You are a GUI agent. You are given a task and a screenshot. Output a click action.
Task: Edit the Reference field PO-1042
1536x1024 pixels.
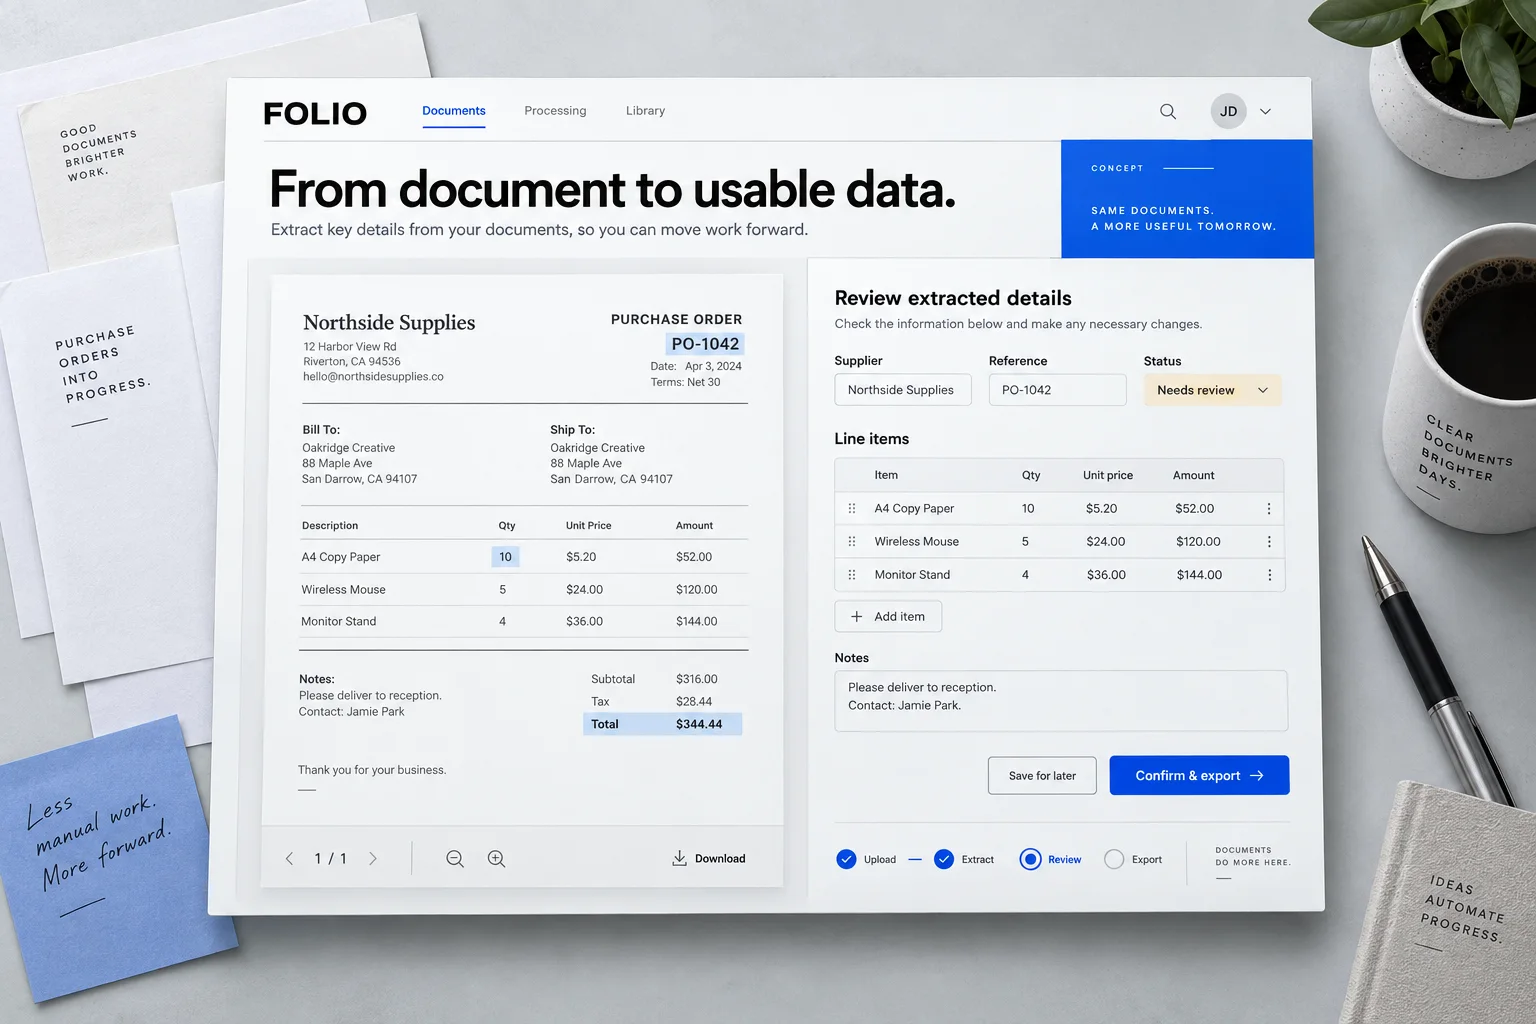pos(1057,390)
